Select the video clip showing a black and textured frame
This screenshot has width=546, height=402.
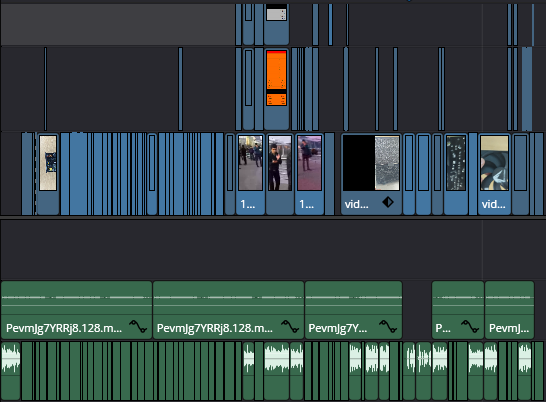click(x=371, y=174)
